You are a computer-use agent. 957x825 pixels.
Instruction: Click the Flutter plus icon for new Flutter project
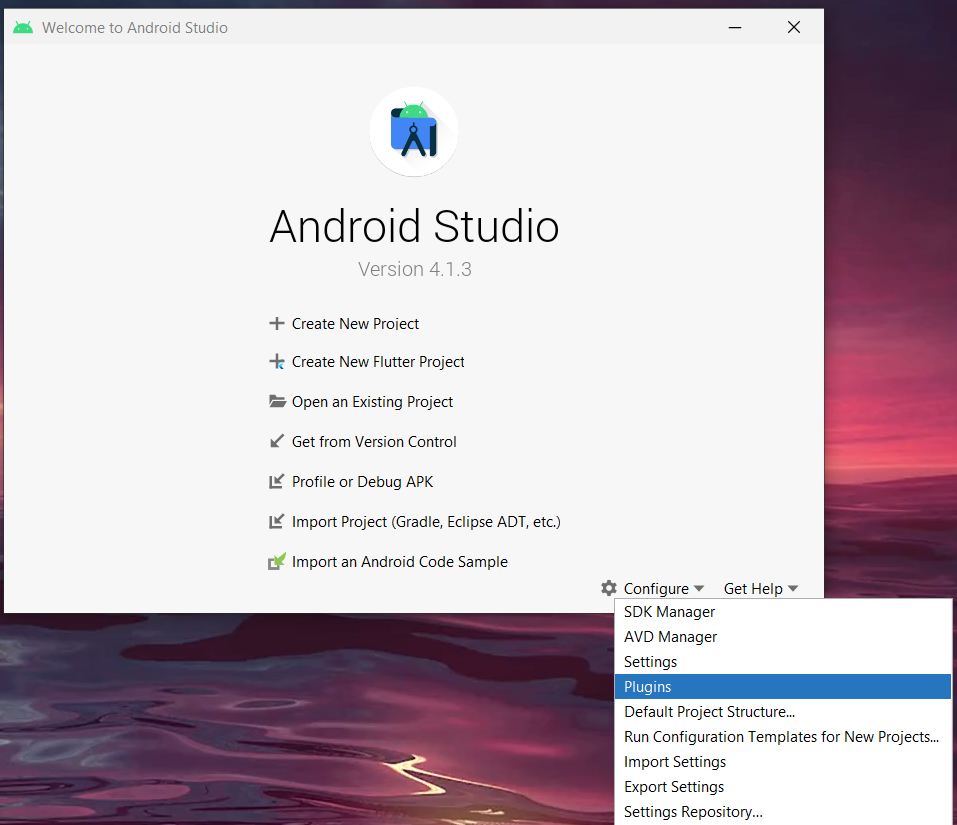[x=276, y=362]
